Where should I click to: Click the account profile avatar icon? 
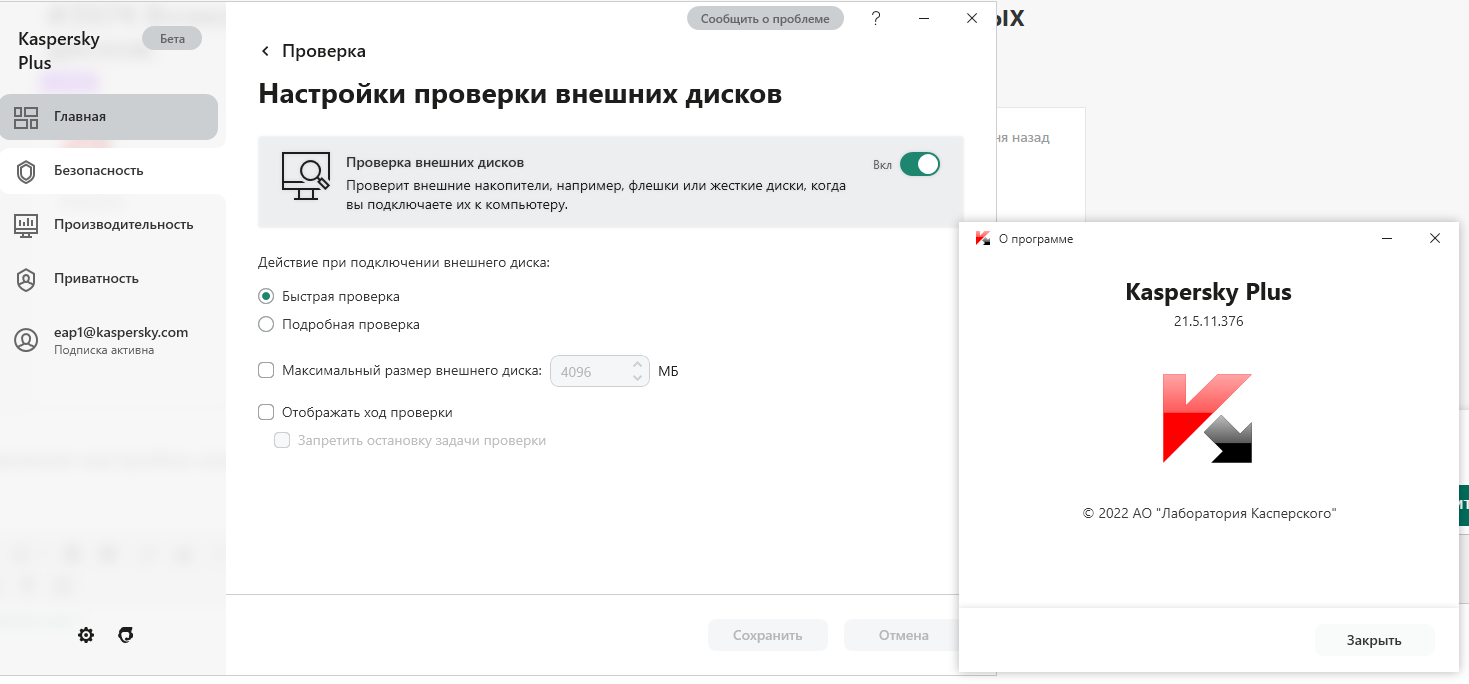(26, 340)
